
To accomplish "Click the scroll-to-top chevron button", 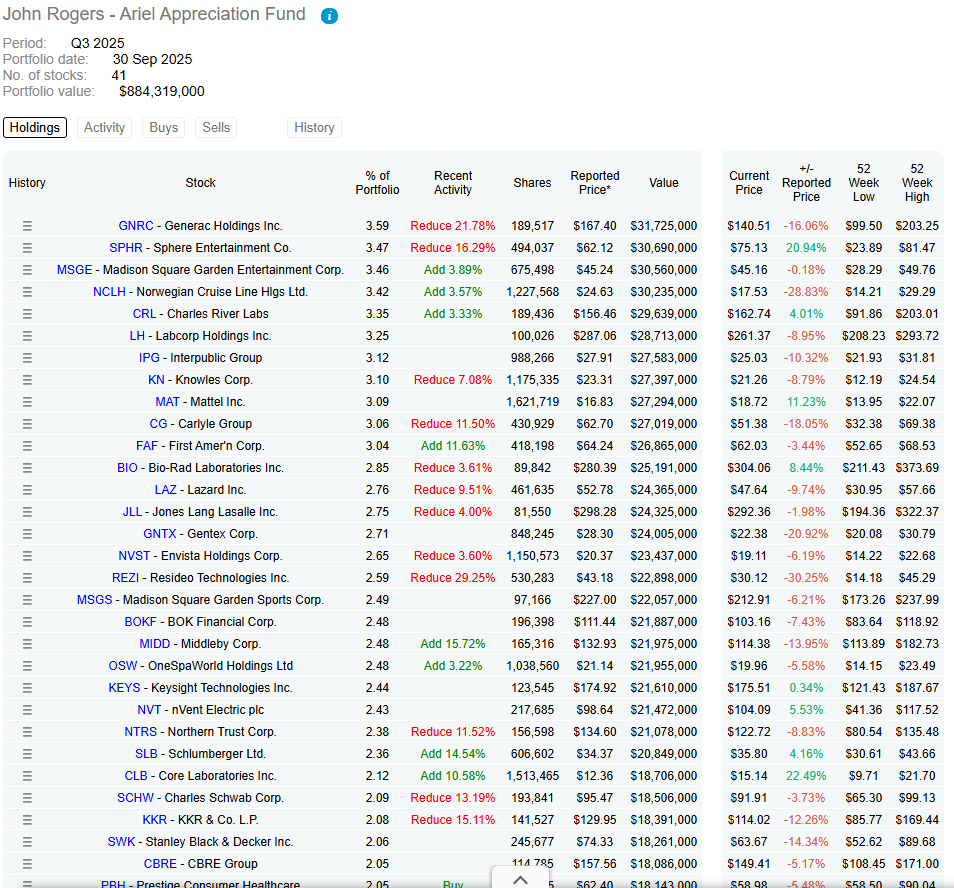I will tap(520, 878).
